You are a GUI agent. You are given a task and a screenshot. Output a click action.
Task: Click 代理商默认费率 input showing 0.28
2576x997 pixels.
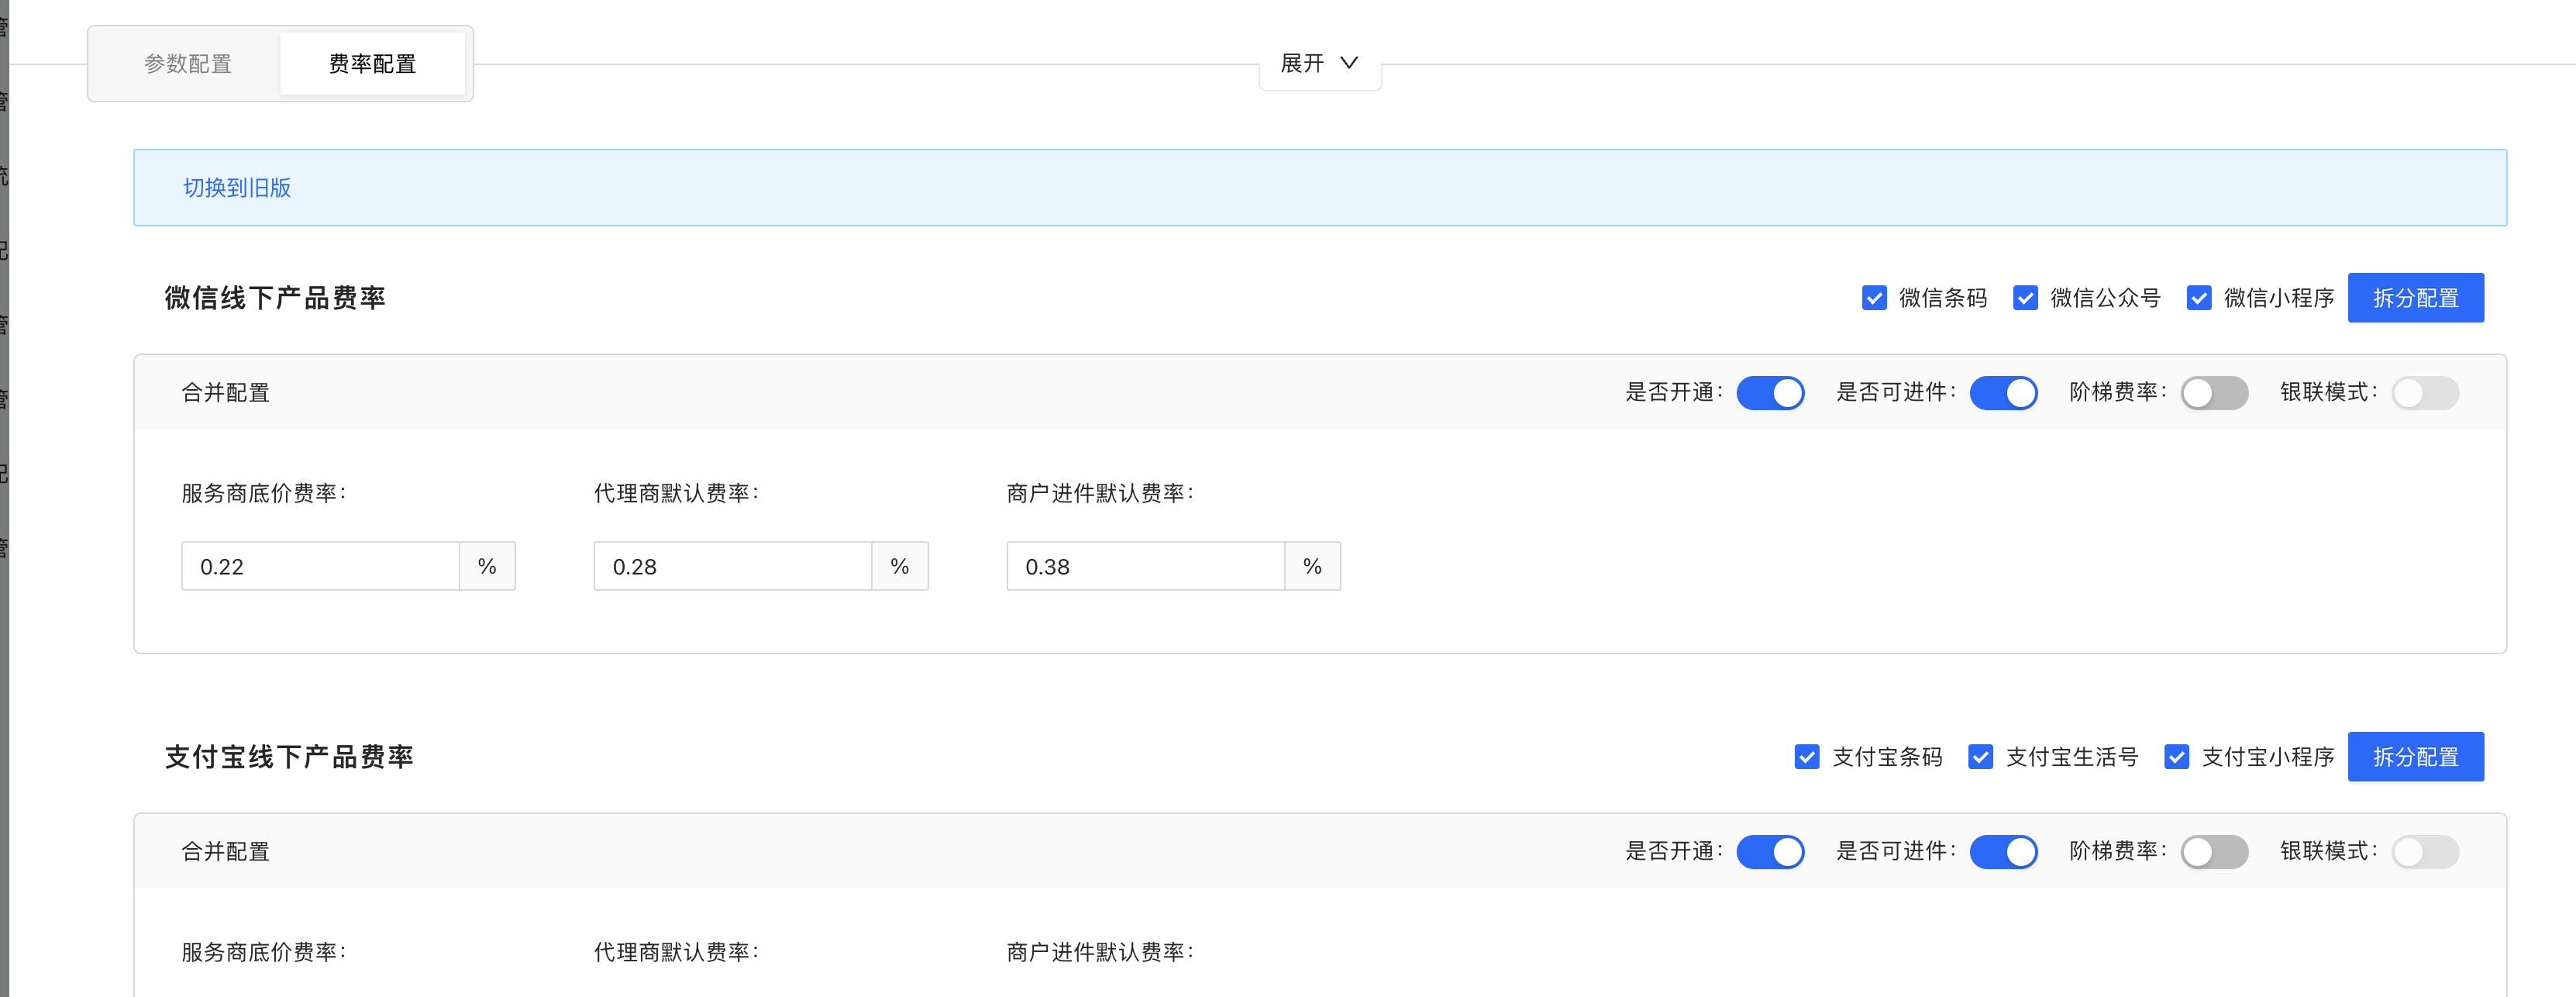(732, 567)
